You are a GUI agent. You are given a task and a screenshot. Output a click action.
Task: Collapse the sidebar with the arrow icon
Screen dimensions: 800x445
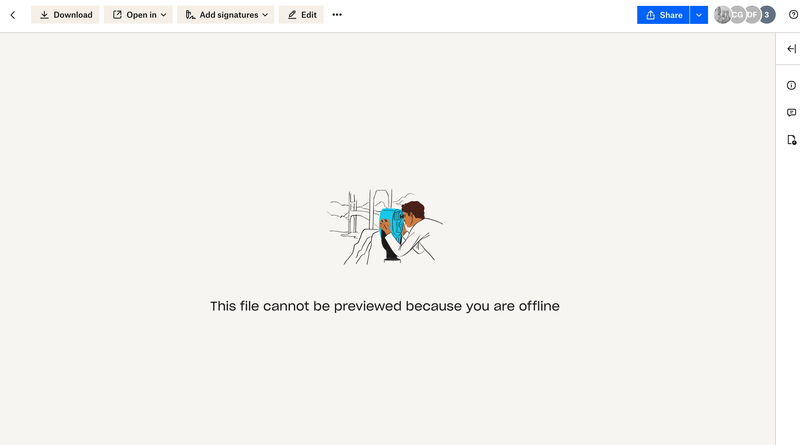[x=791, y=48]
